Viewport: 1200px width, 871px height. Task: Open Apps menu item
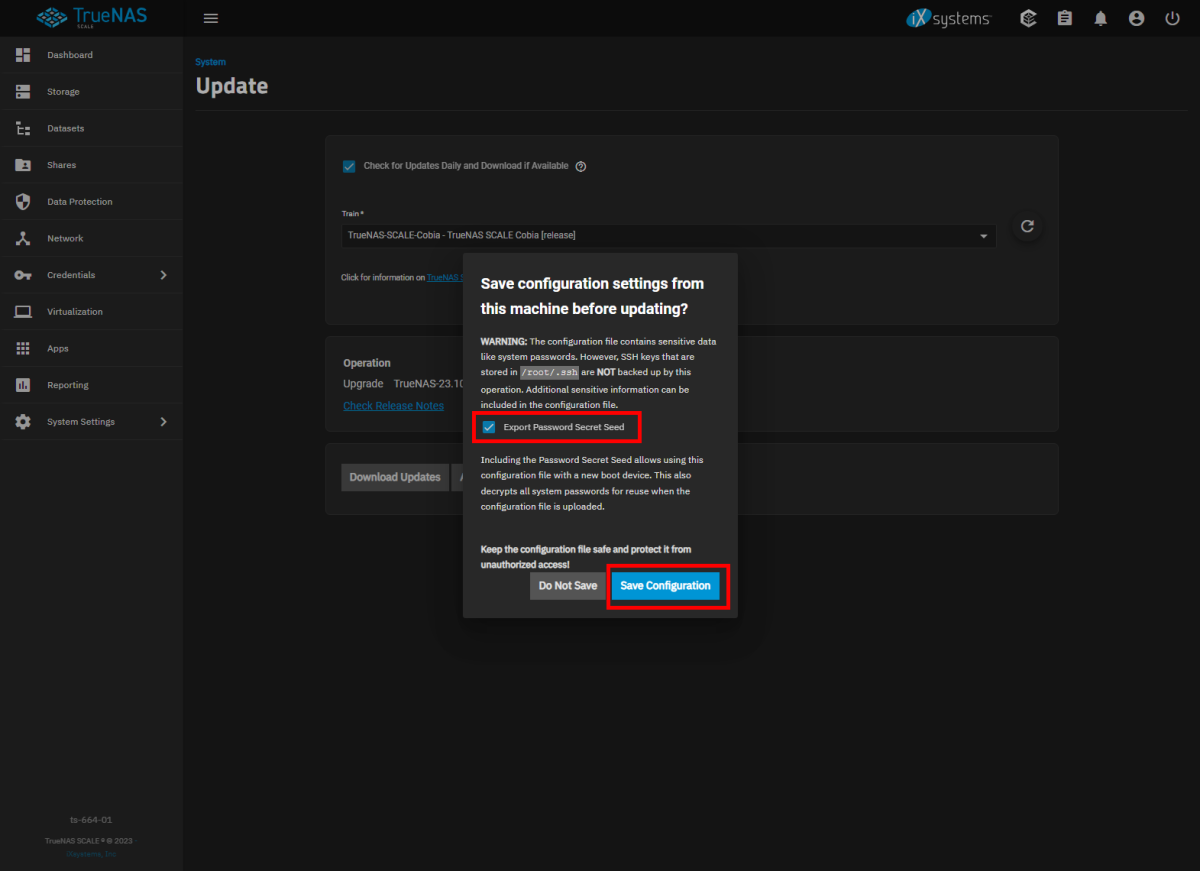91,348
